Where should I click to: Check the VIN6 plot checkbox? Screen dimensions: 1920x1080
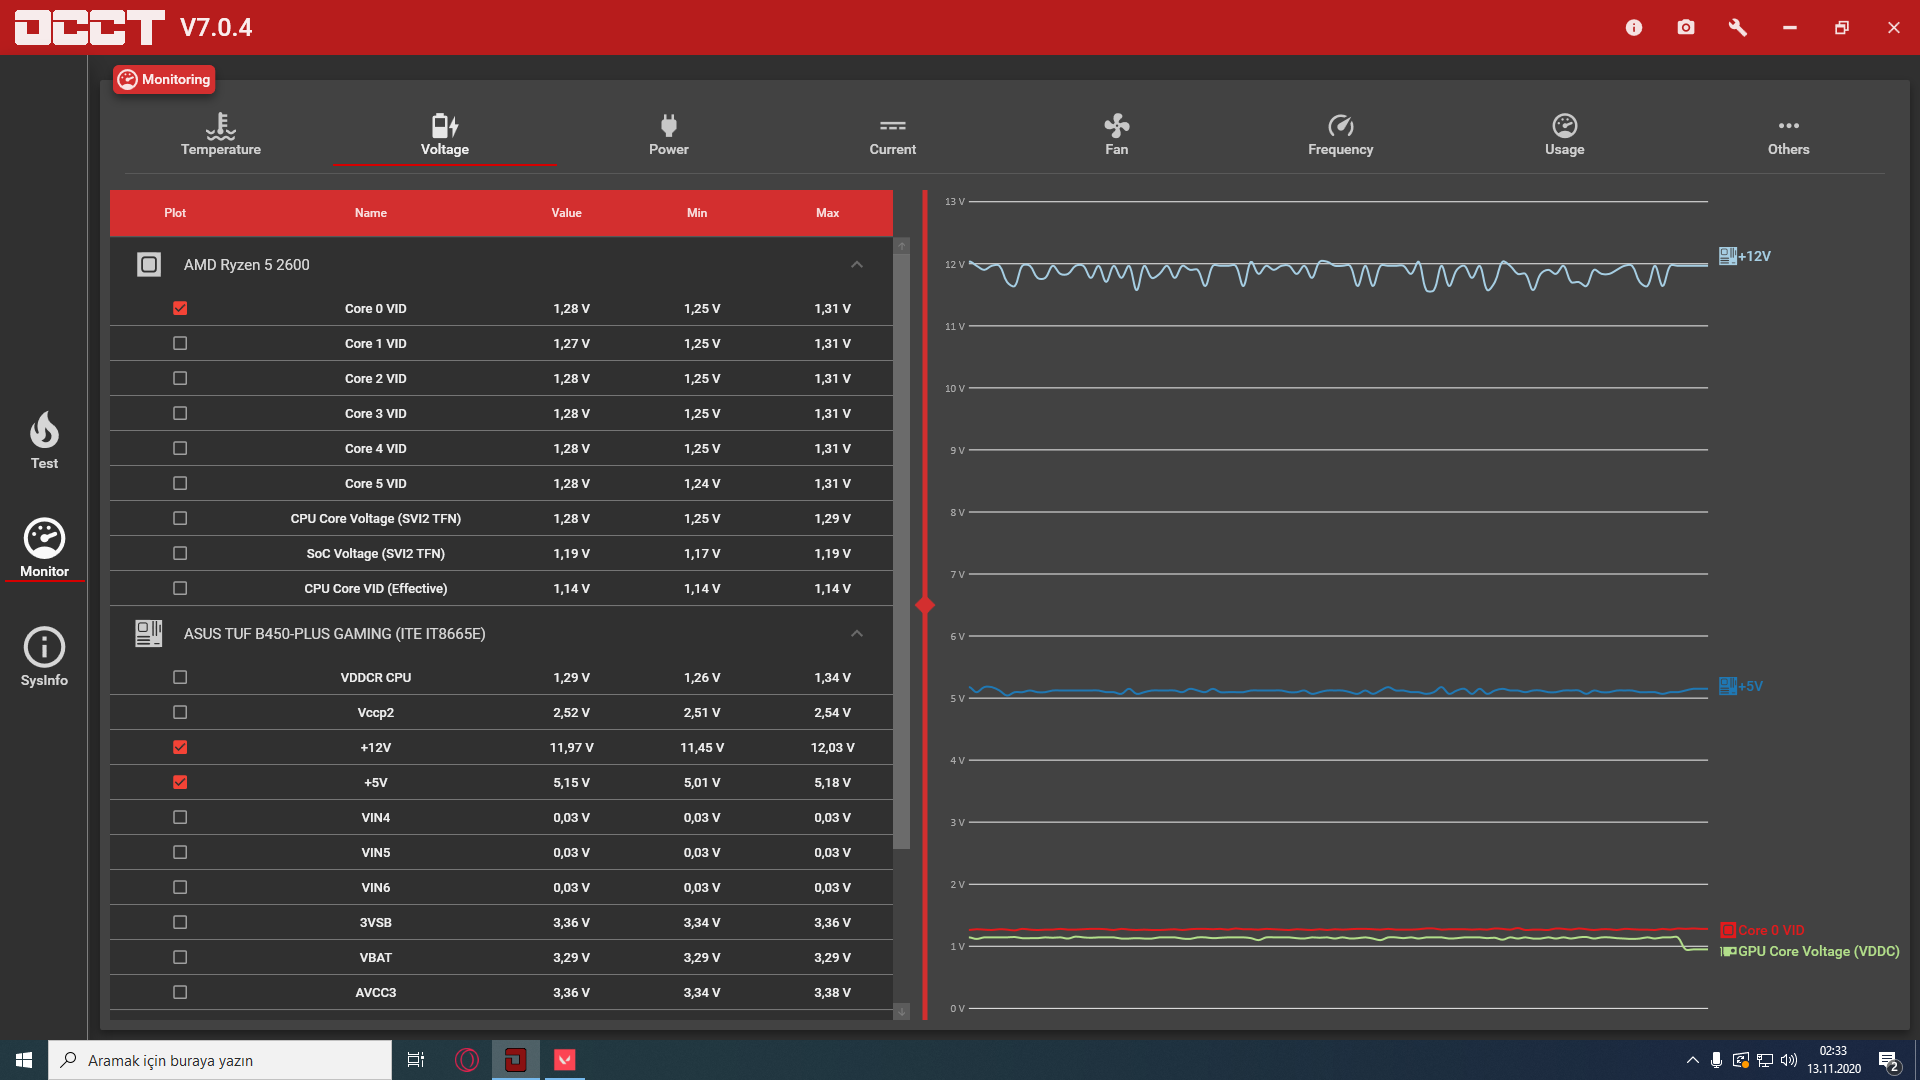tap(180, 887)
